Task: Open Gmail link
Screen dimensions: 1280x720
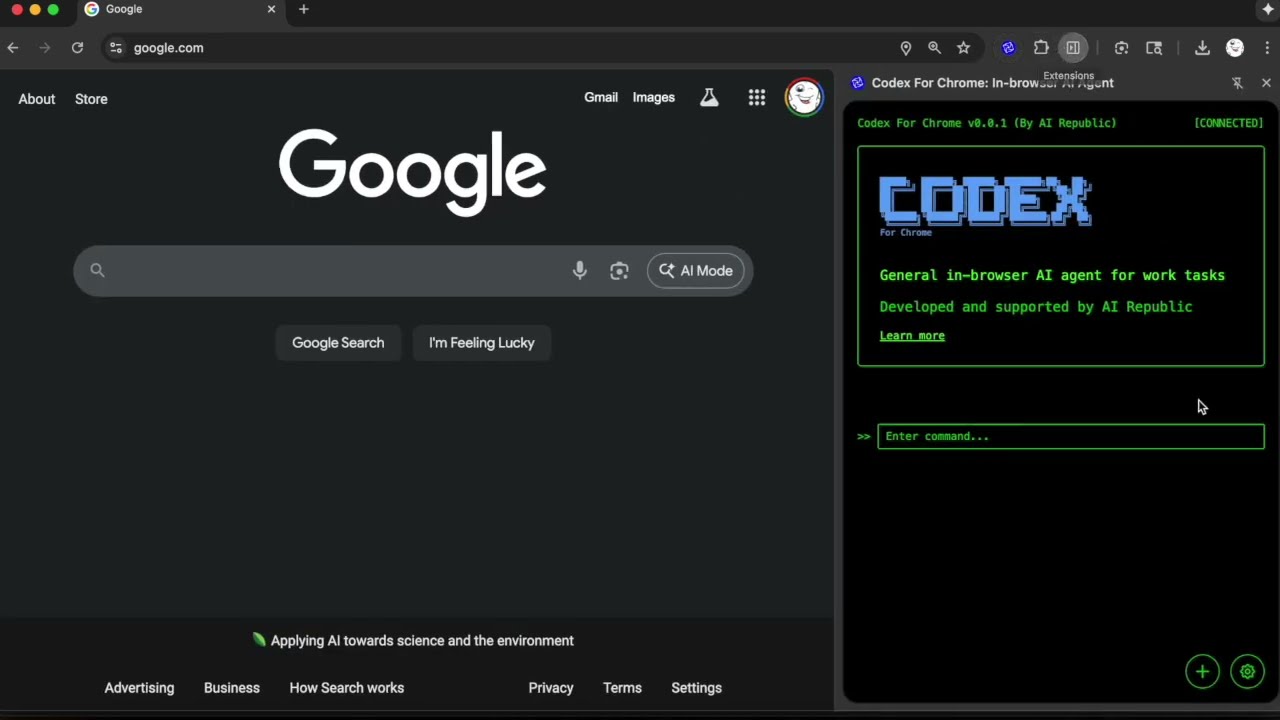Action: [601, 97]
